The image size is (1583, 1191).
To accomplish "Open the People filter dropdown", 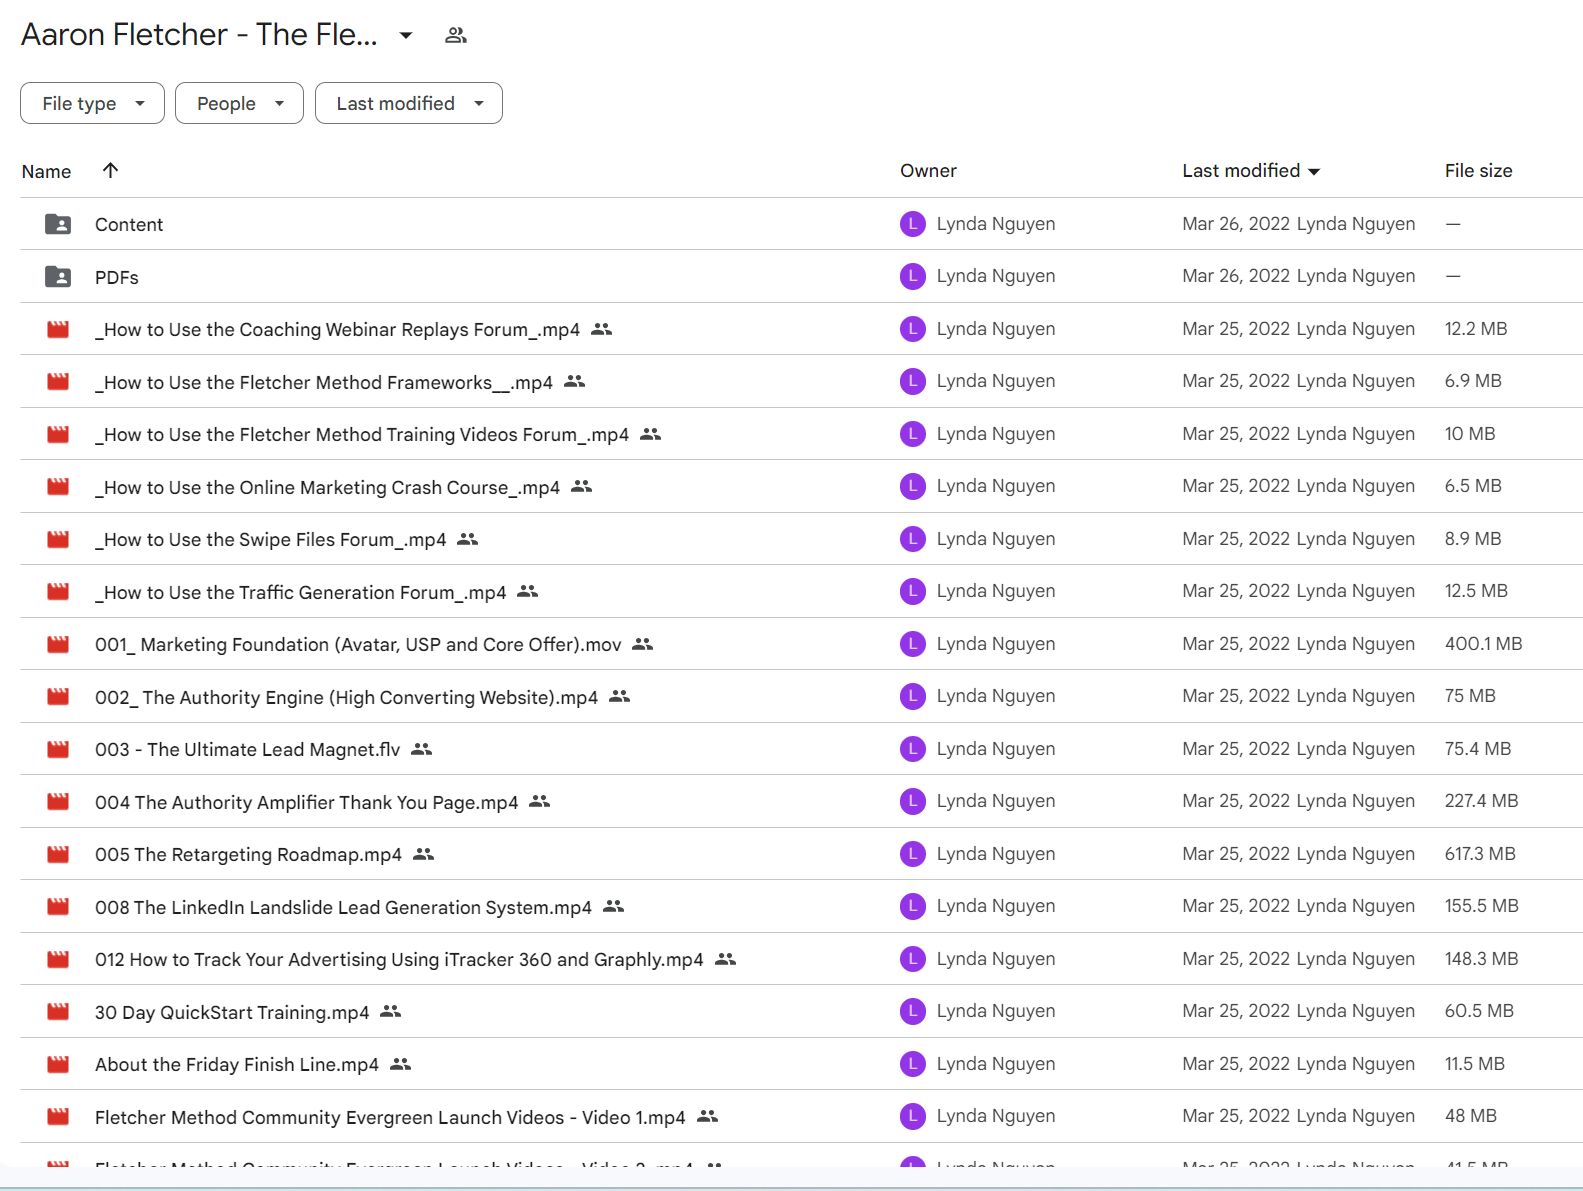I will 239,103.
